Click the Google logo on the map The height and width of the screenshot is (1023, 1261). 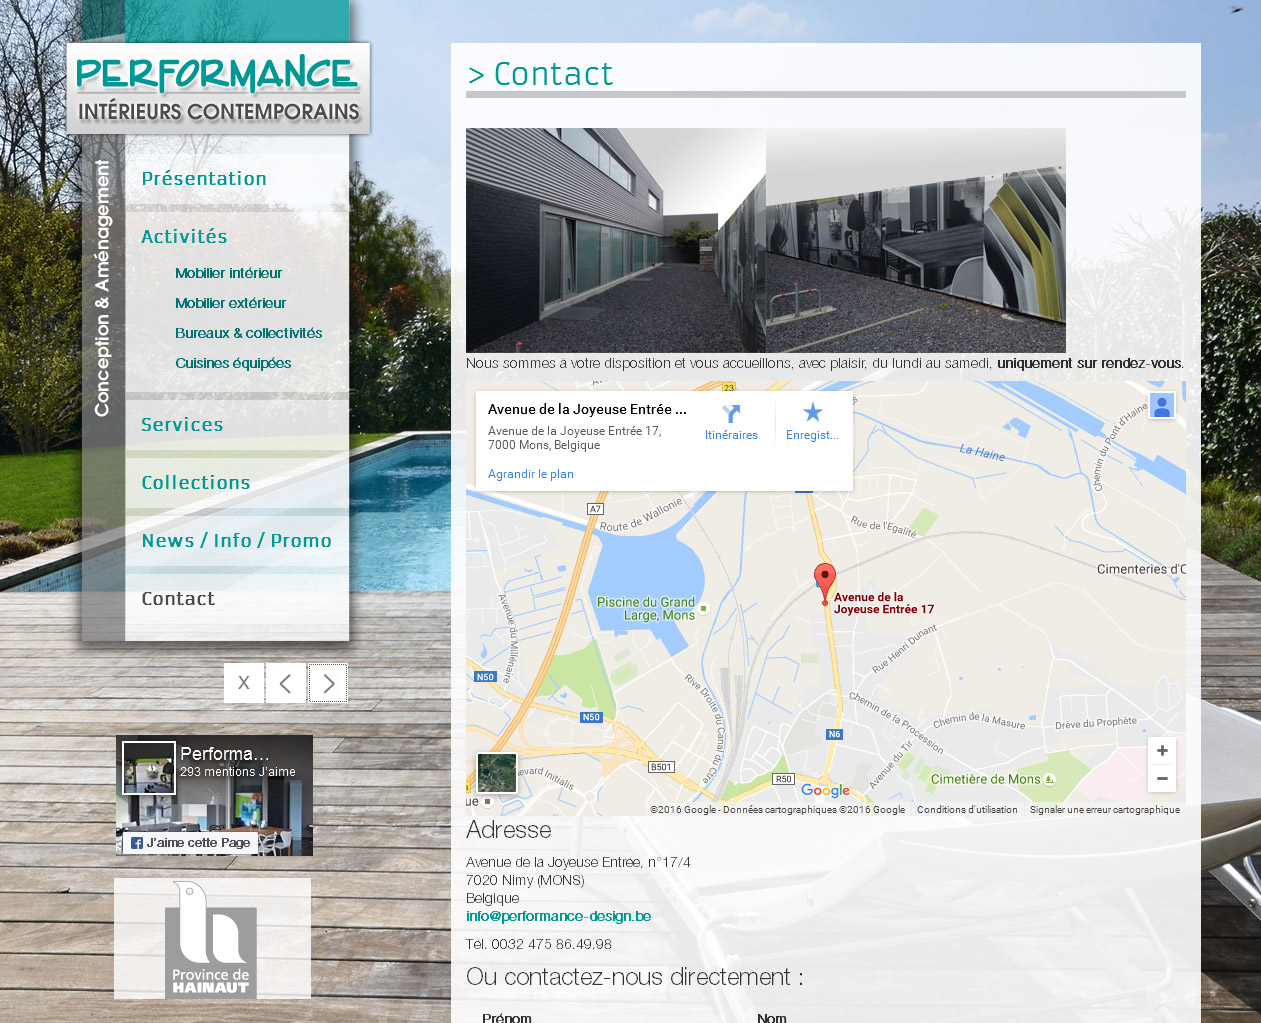825,791
